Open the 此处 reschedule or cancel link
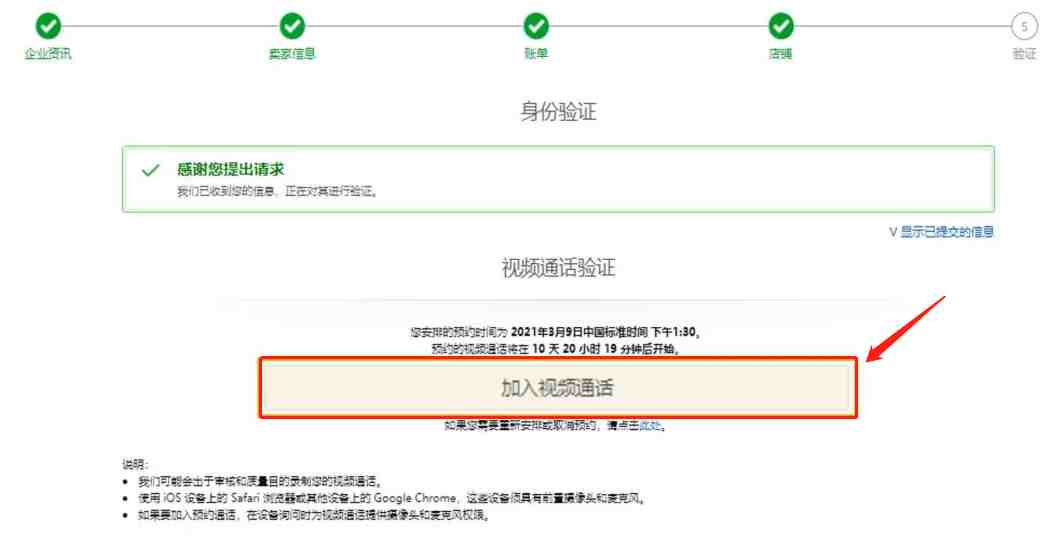This screenshot has height=552, width=1058. [x=650, y=425]
